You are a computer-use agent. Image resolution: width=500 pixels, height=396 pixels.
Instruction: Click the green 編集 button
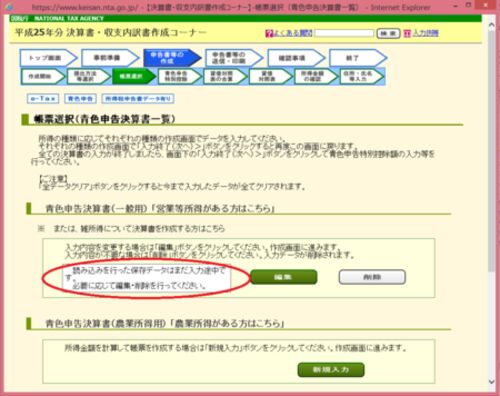283,277
